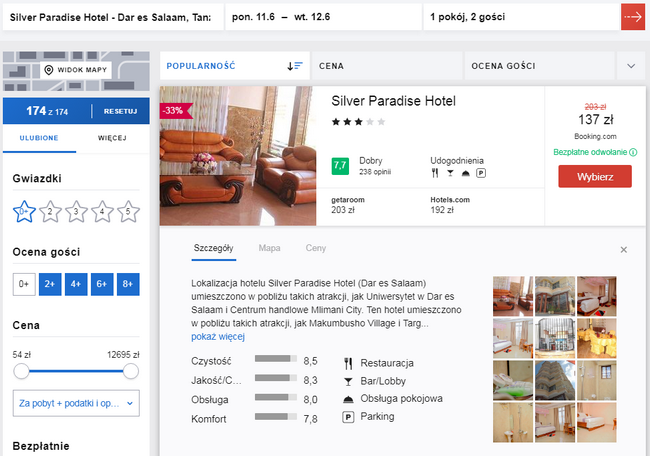Open the first hotel photo thumbnail
The image size is (650, 456).
[x=512, y=296]
